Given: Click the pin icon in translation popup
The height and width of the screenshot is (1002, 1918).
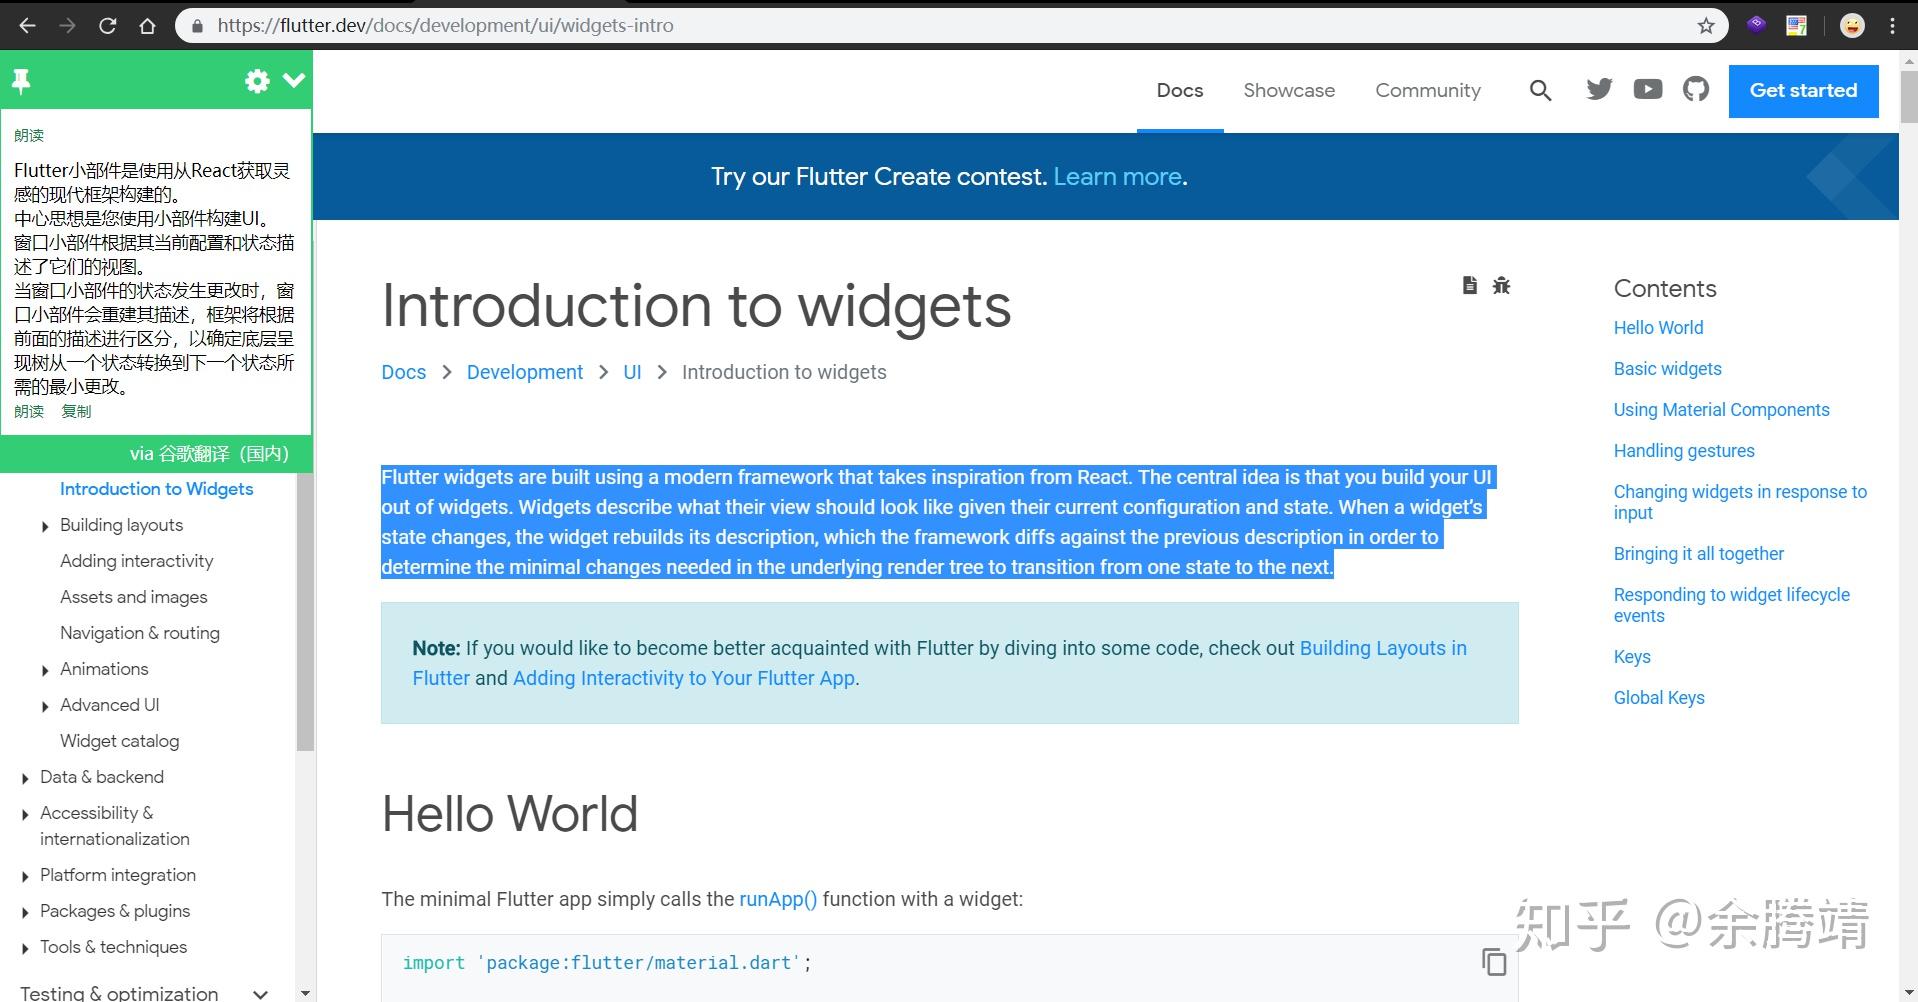Looking at the screenshot, I should pyautogui.click(x=21, y=81).
